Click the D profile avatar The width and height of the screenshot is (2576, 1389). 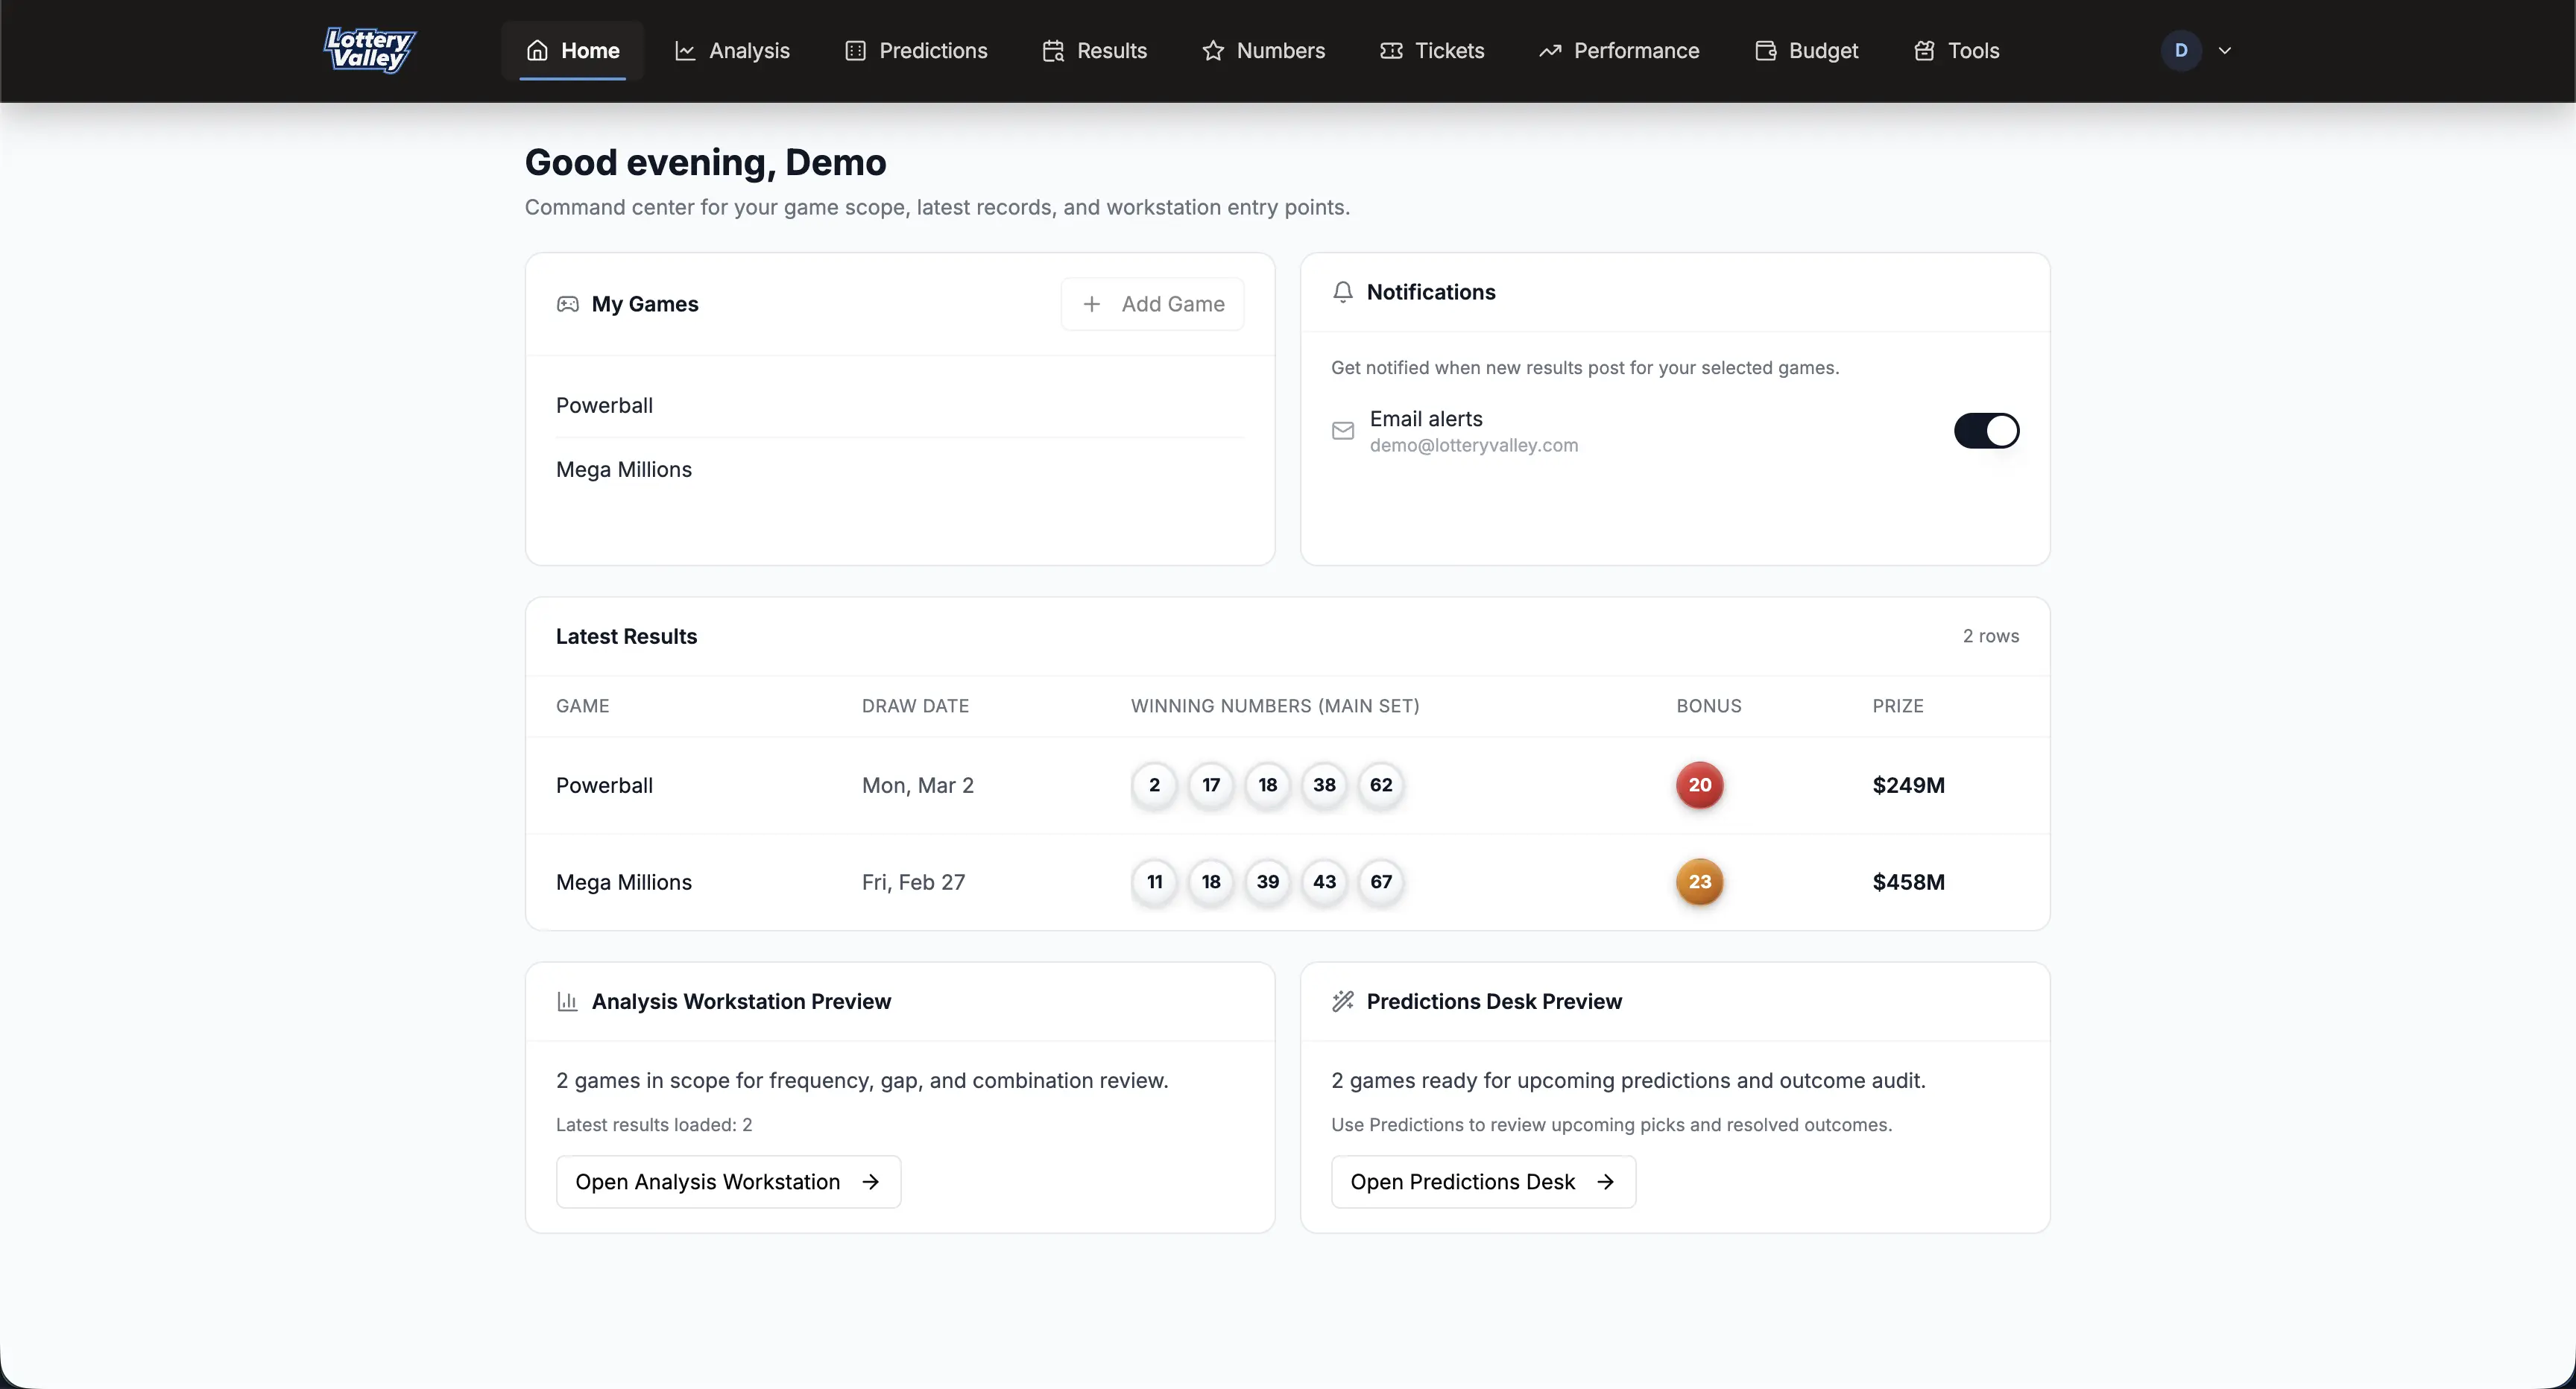[x=2180, y=50]
